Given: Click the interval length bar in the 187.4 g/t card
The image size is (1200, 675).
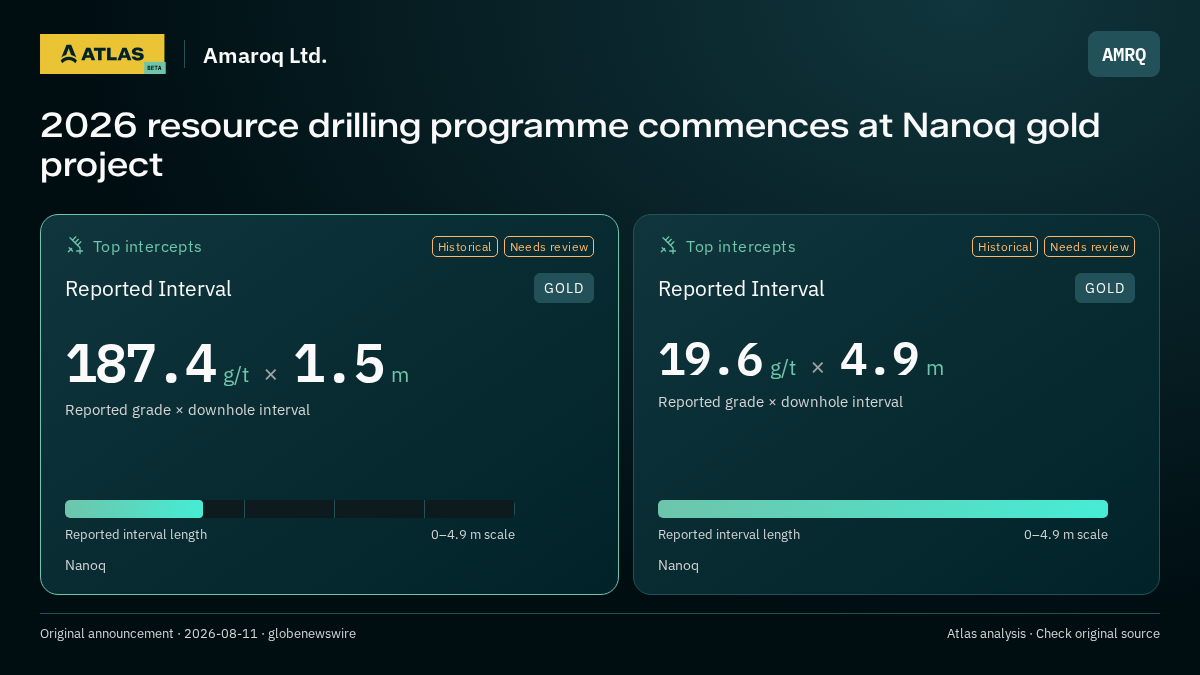Looking at the screenshot, I should [290, 509].
